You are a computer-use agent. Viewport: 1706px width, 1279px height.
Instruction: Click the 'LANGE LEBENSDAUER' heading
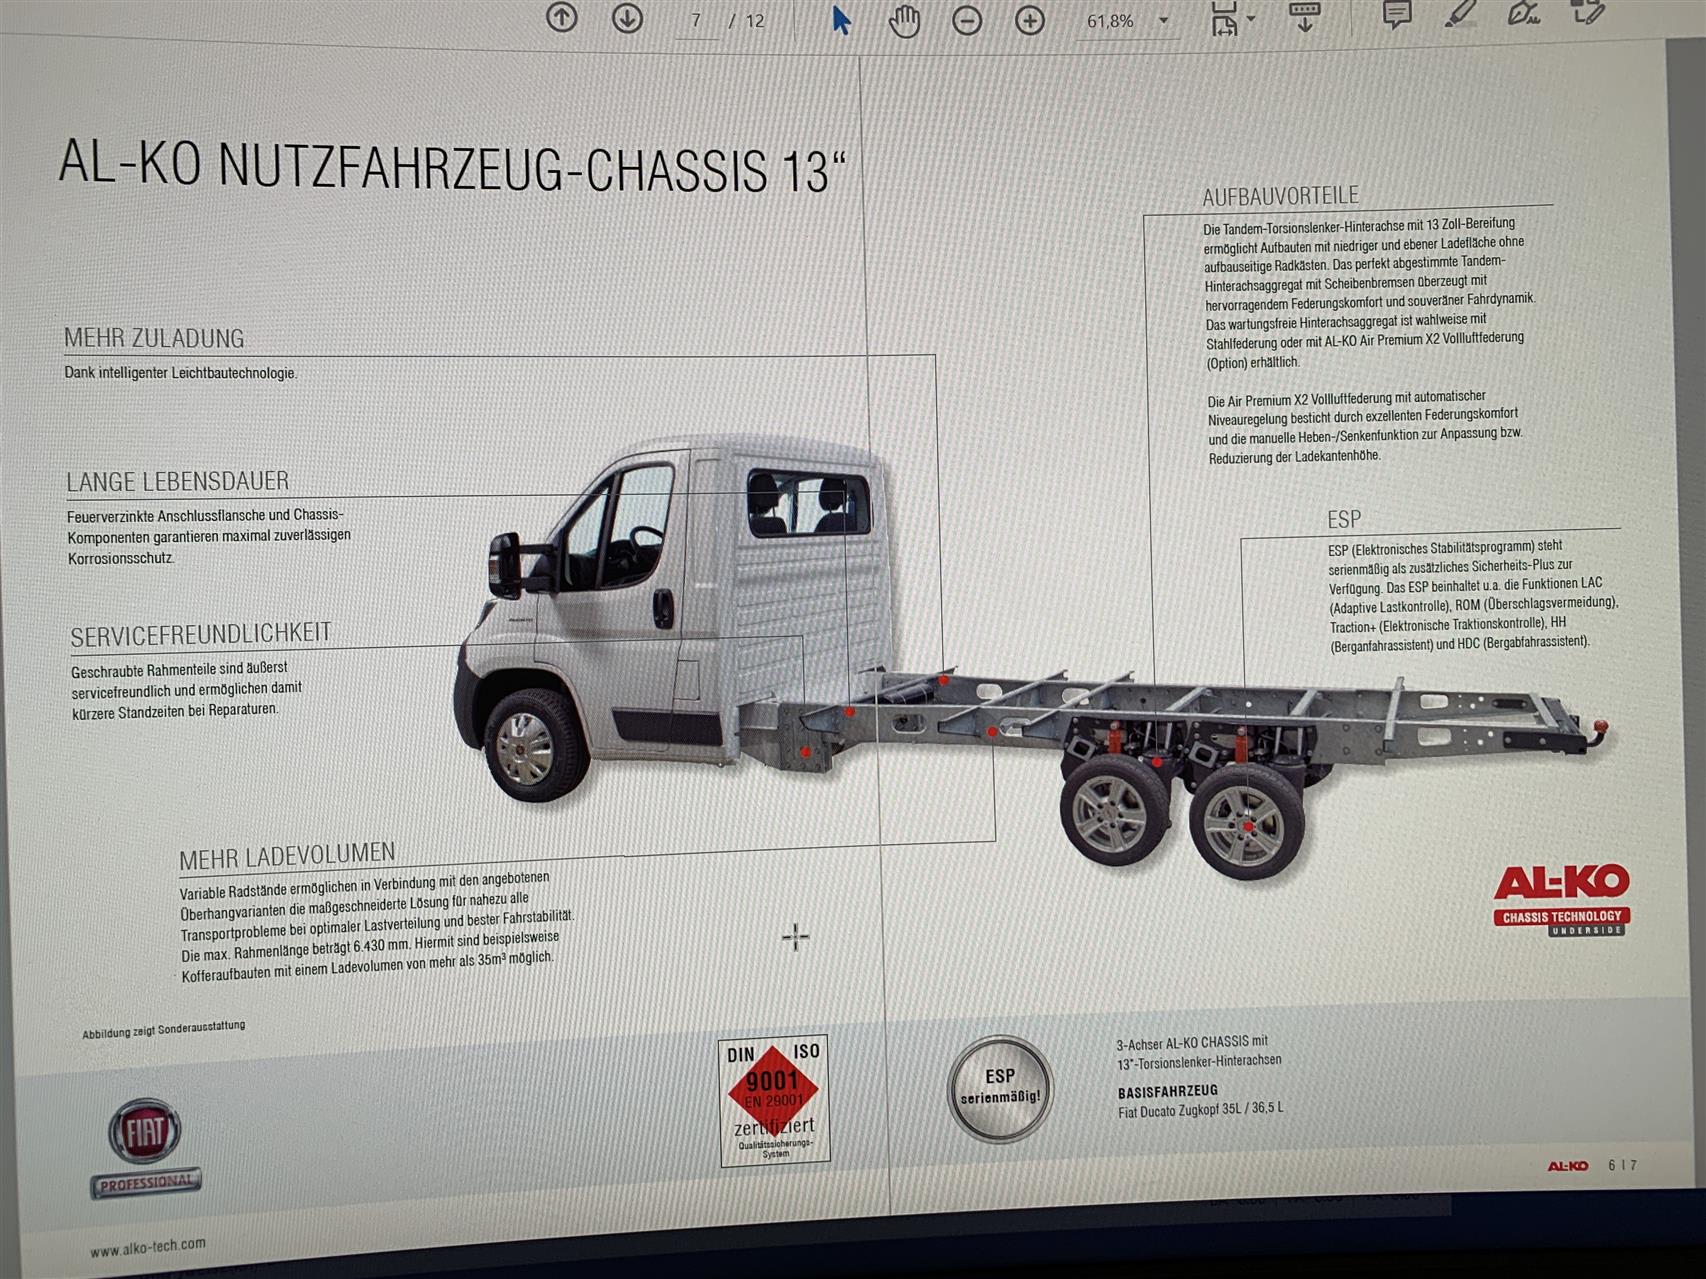[178, 481]
